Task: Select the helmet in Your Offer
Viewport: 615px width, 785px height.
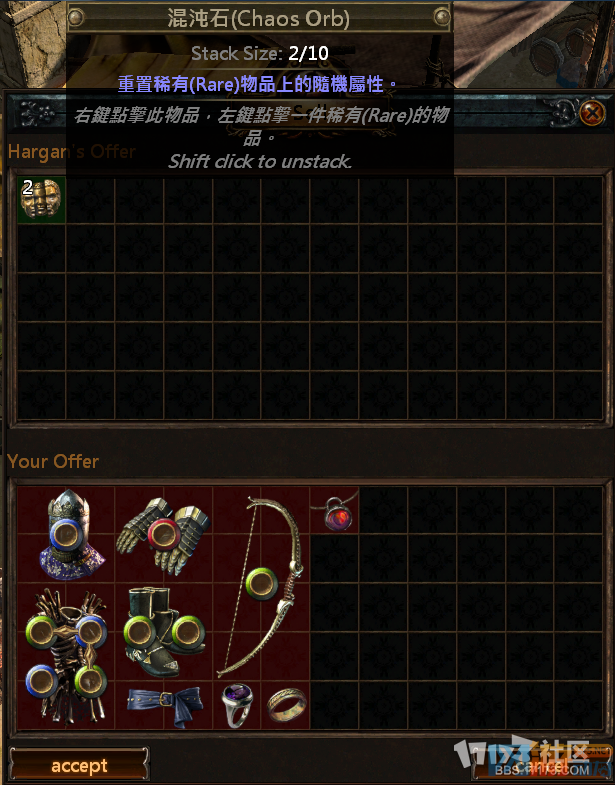Action: pos(68,535)
